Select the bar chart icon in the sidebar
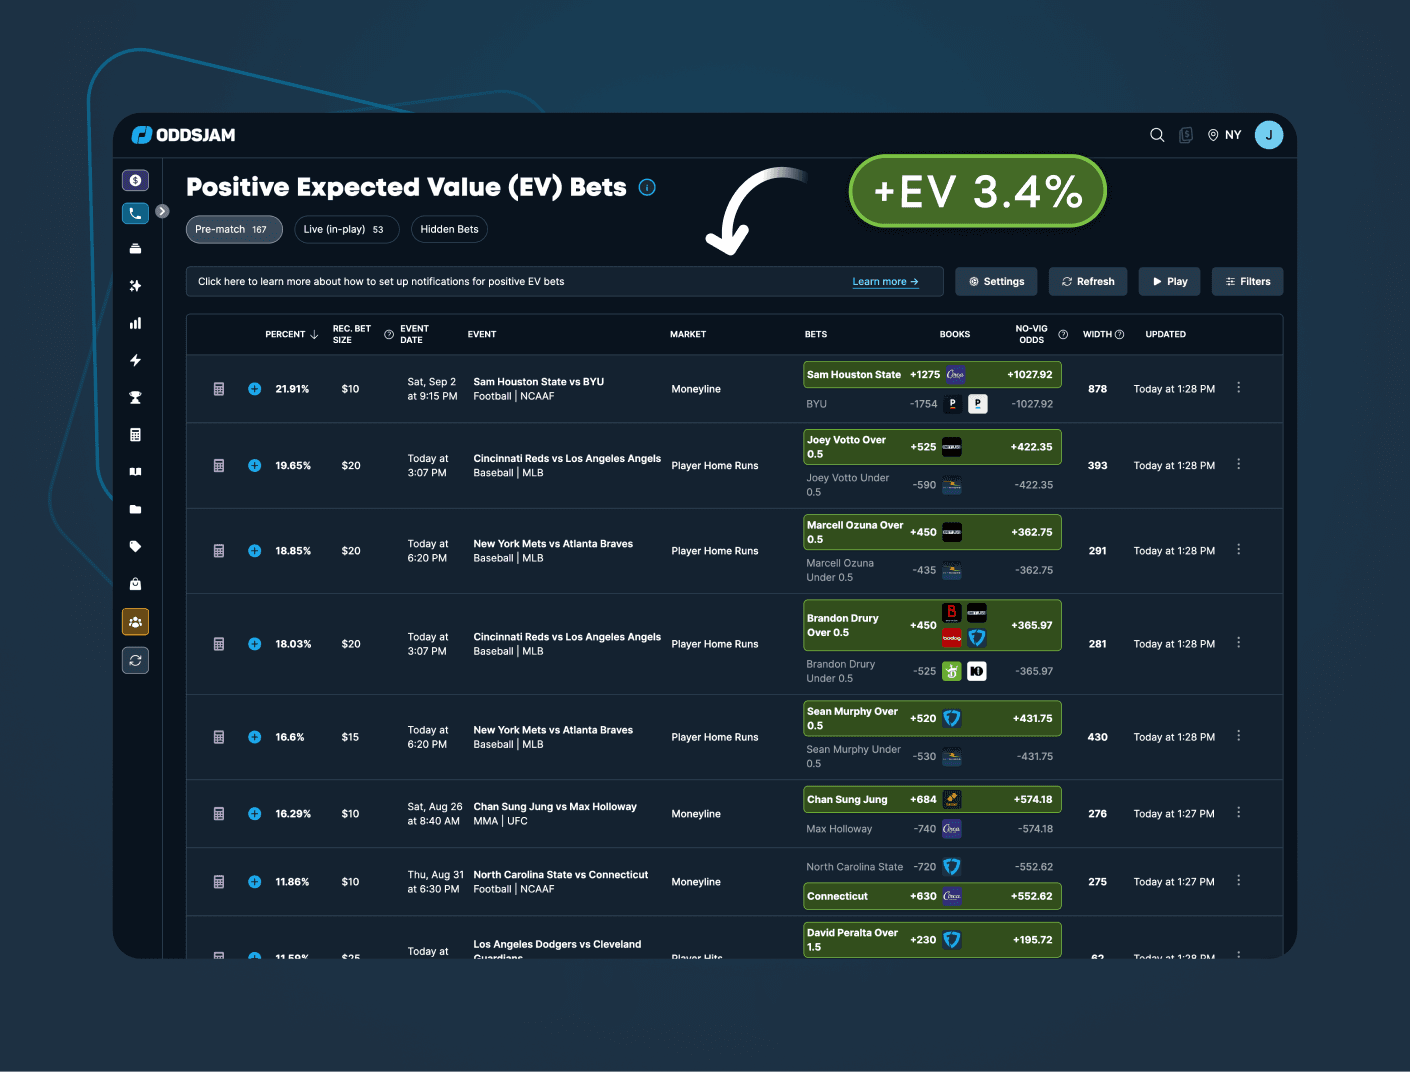The height and width of the screenshot is (1072, 1410). pos(135,322)
